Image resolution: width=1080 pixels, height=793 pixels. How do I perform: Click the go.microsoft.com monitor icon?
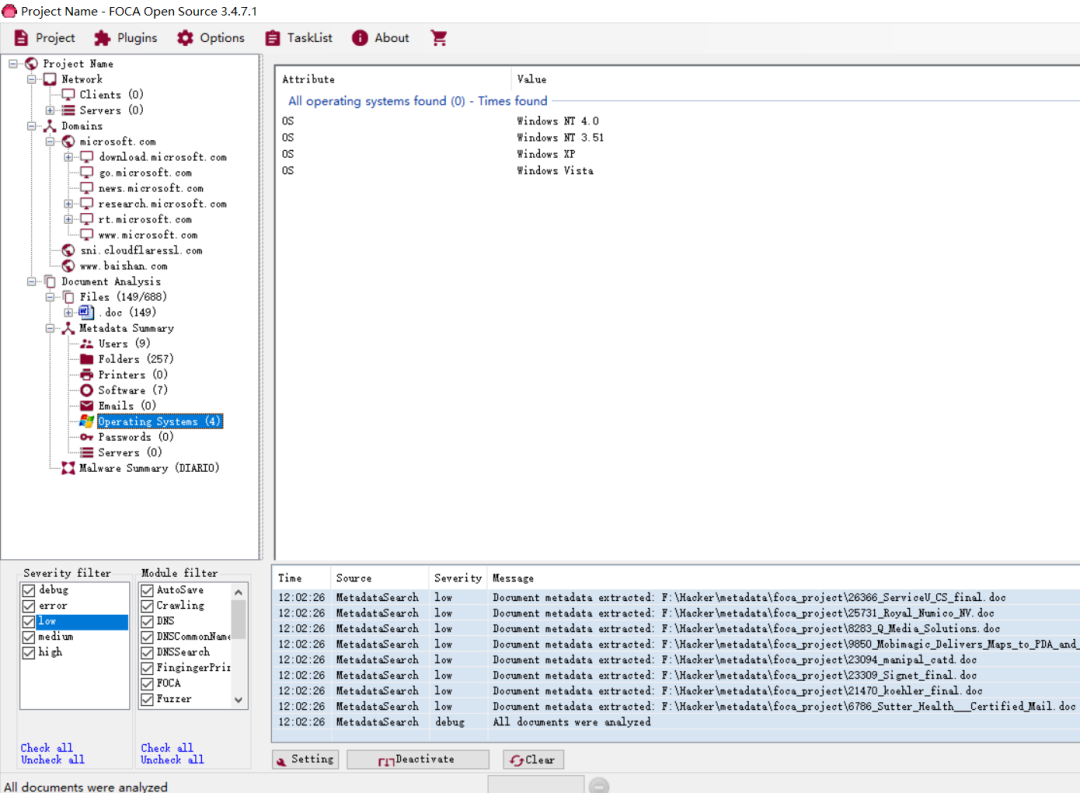pos(87,172)
